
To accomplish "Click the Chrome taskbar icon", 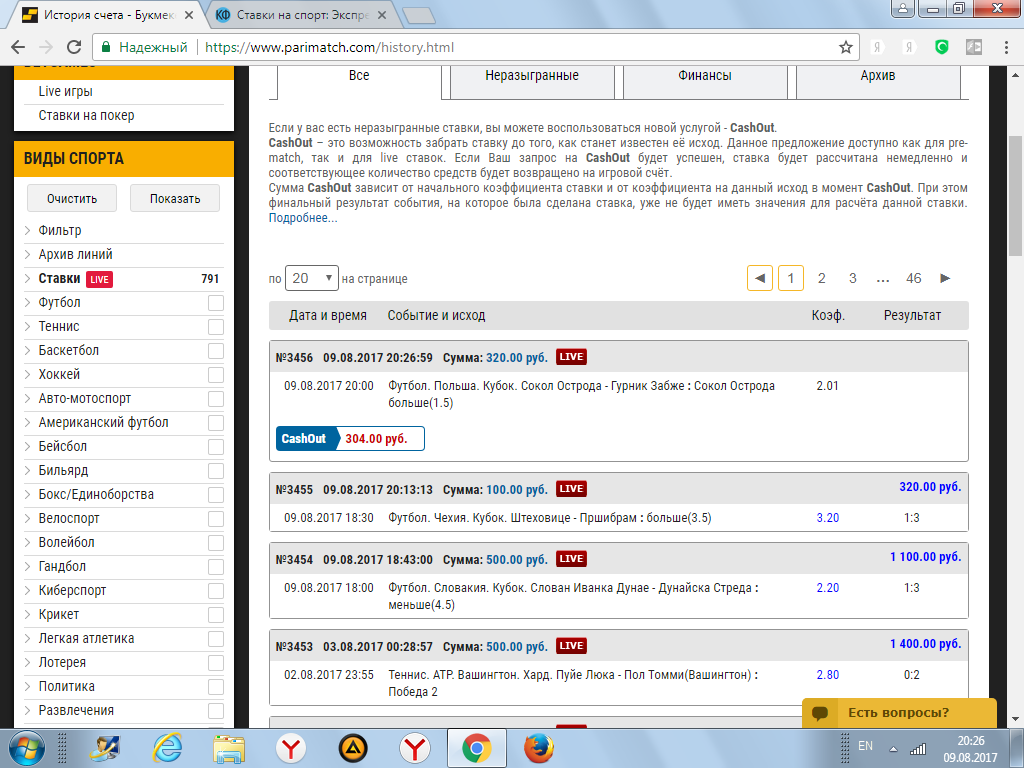I will 477,748.
